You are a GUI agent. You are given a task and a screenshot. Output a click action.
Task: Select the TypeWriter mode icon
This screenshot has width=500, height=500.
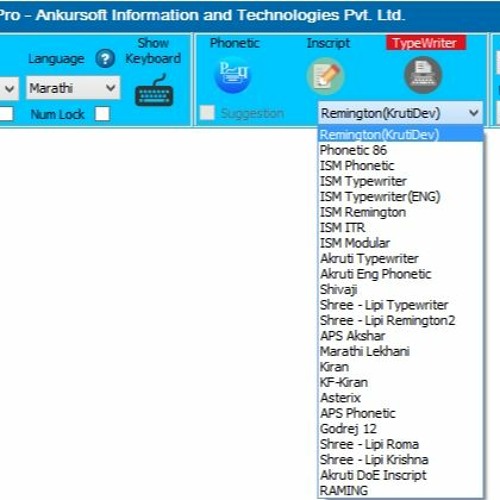[423, 75]
